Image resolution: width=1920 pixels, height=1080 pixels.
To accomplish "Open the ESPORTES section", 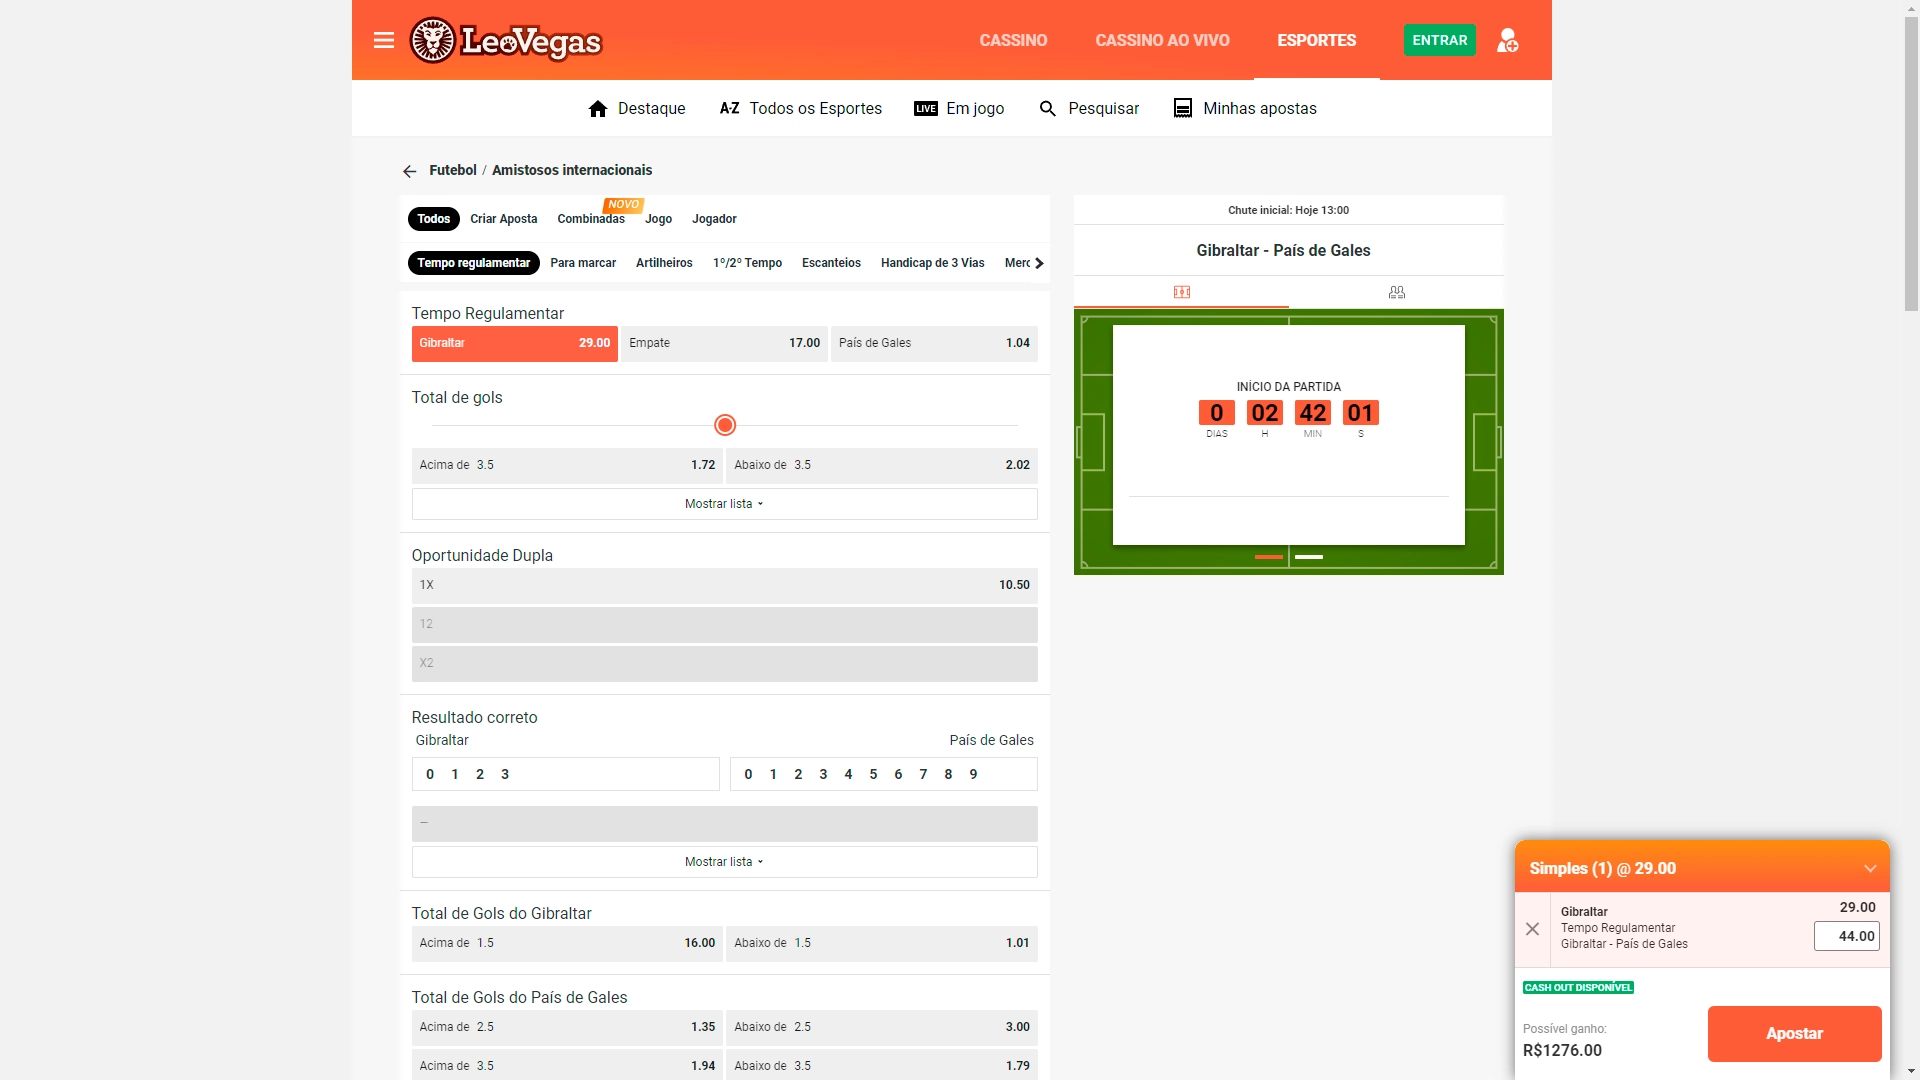I will (x=1317, y=40).
